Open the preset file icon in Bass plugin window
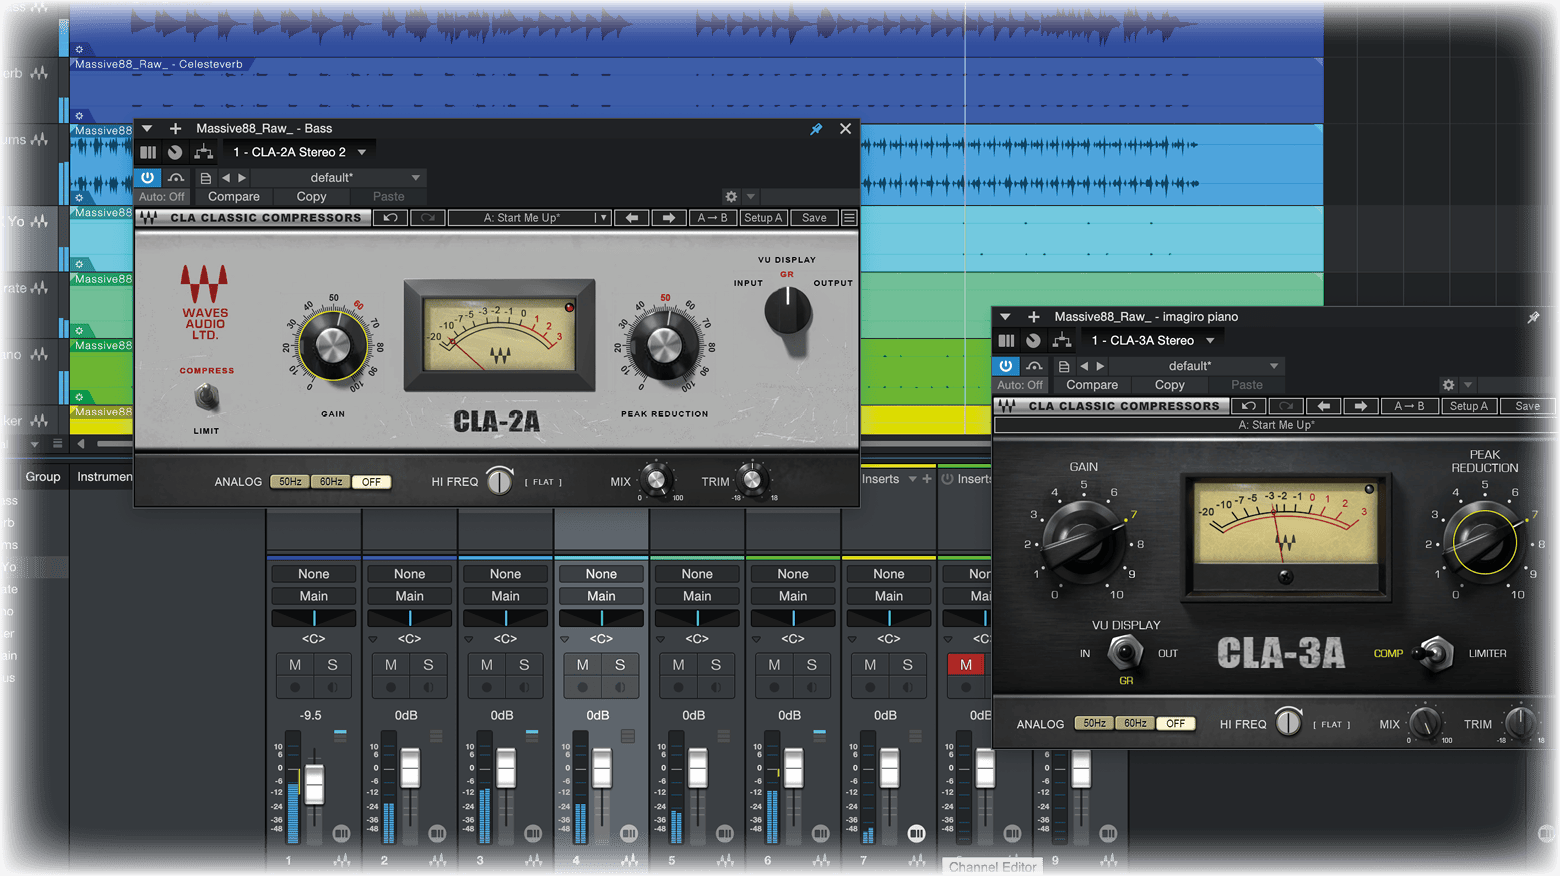Screen dimensions: 1560x876 205,178
